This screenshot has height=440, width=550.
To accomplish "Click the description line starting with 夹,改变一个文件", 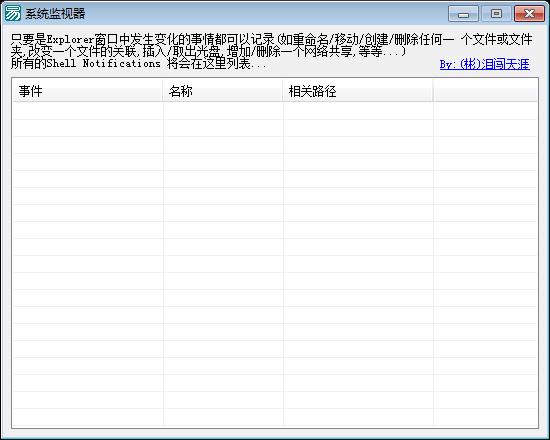I will (x=208, y=52).
